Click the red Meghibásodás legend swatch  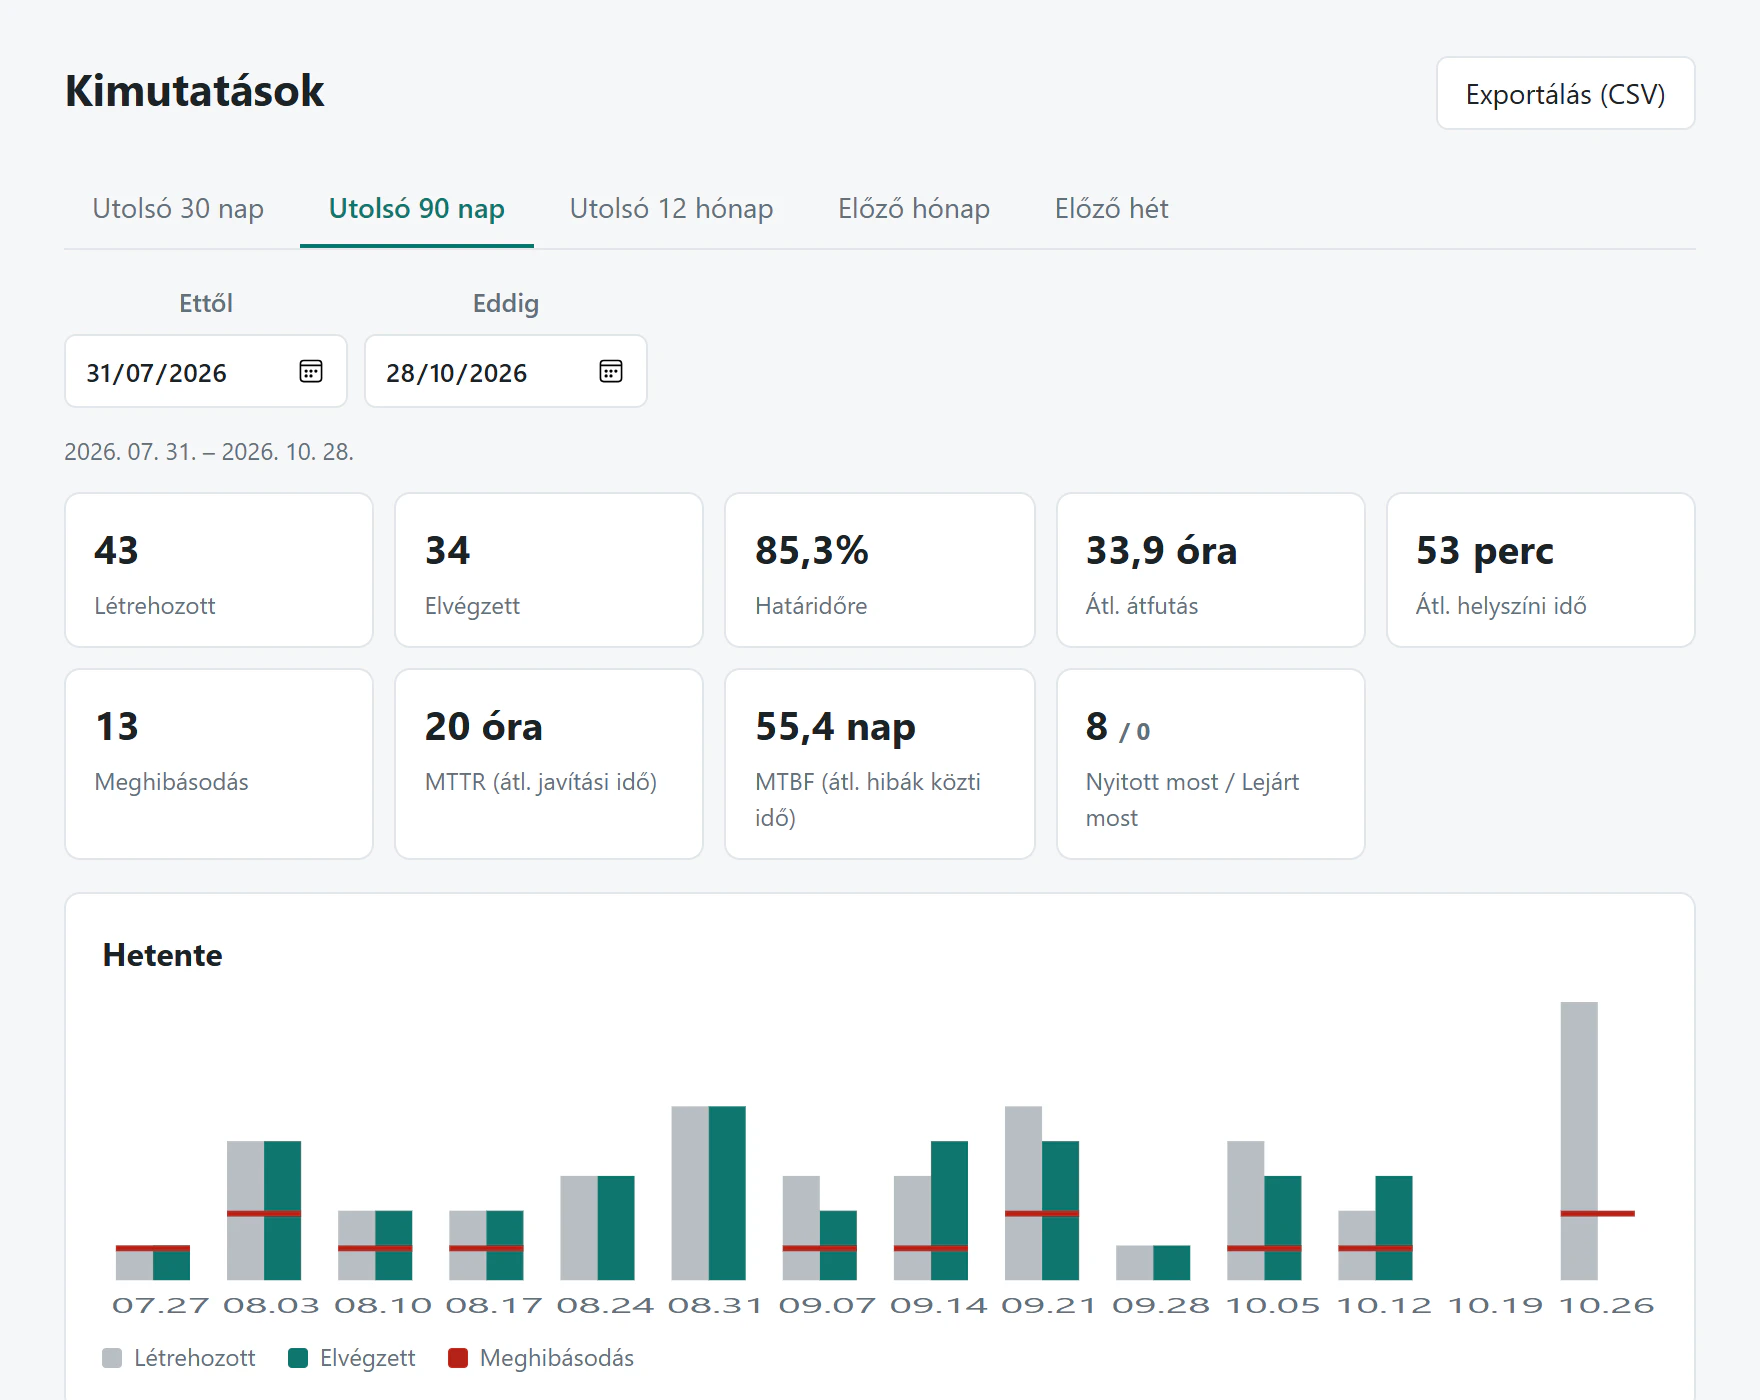[x=458, y=1358]
